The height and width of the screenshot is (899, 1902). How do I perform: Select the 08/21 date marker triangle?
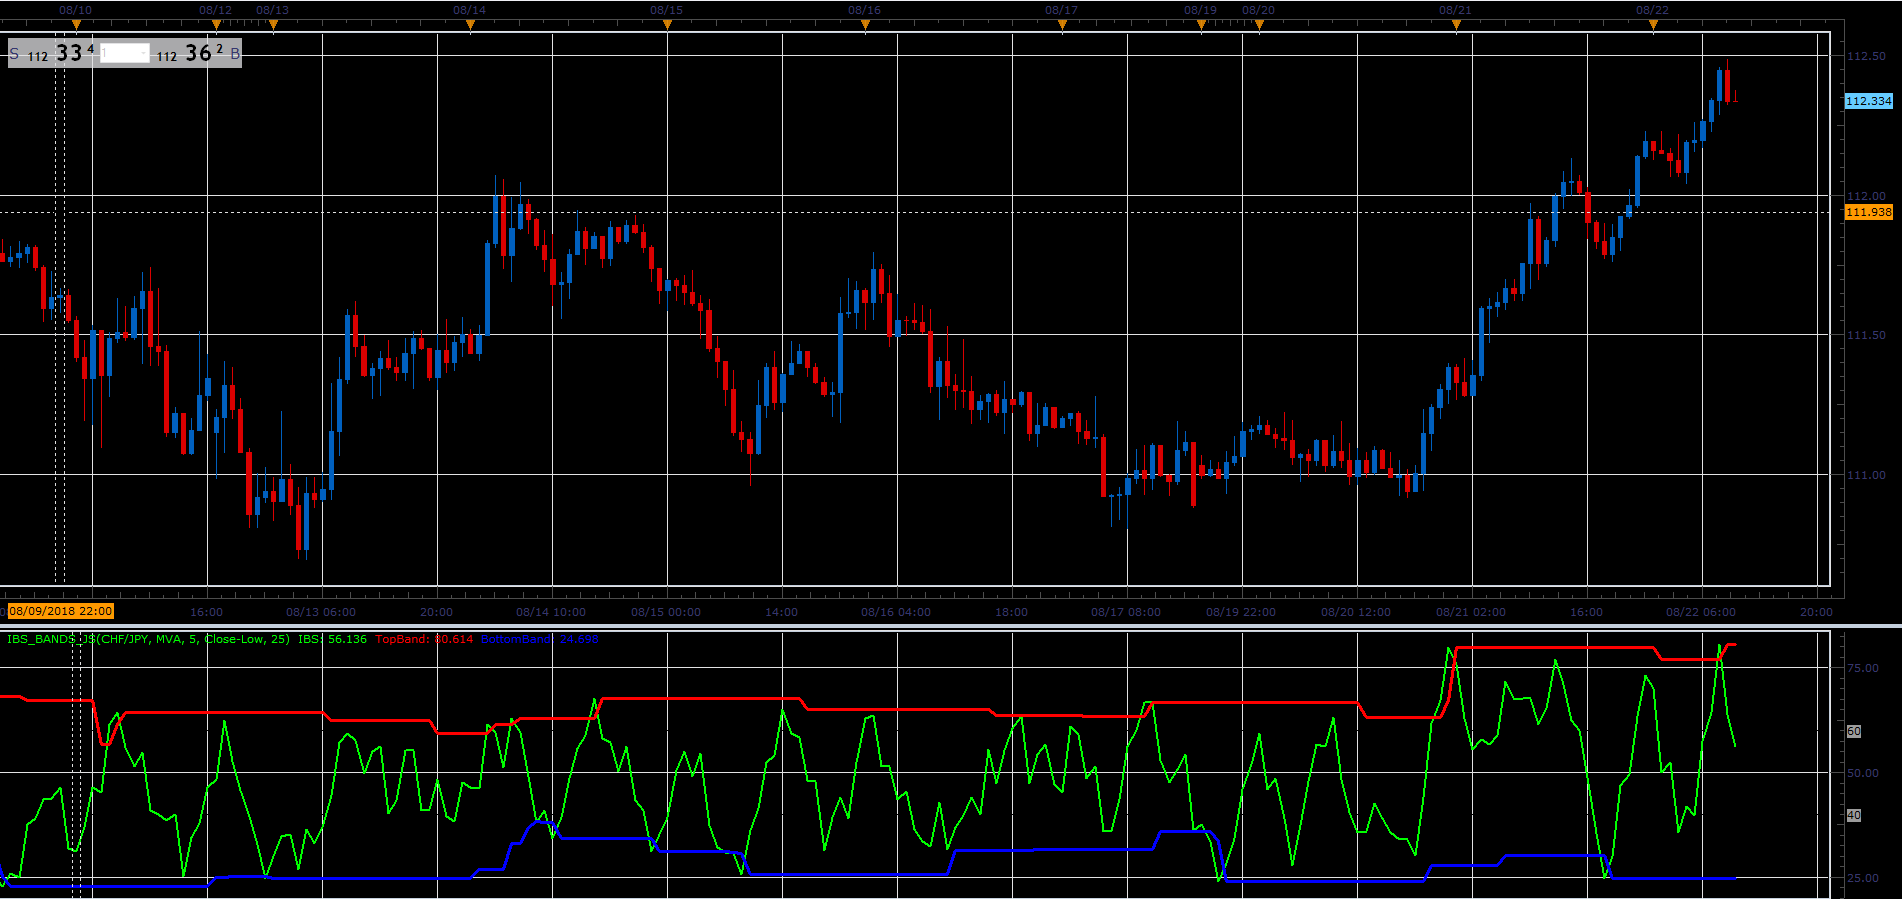click(1456, 26)
